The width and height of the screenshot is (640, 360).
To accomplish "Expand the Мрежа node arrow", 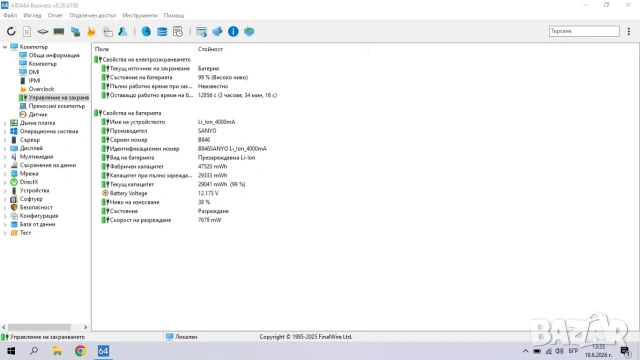I will 5,173.
